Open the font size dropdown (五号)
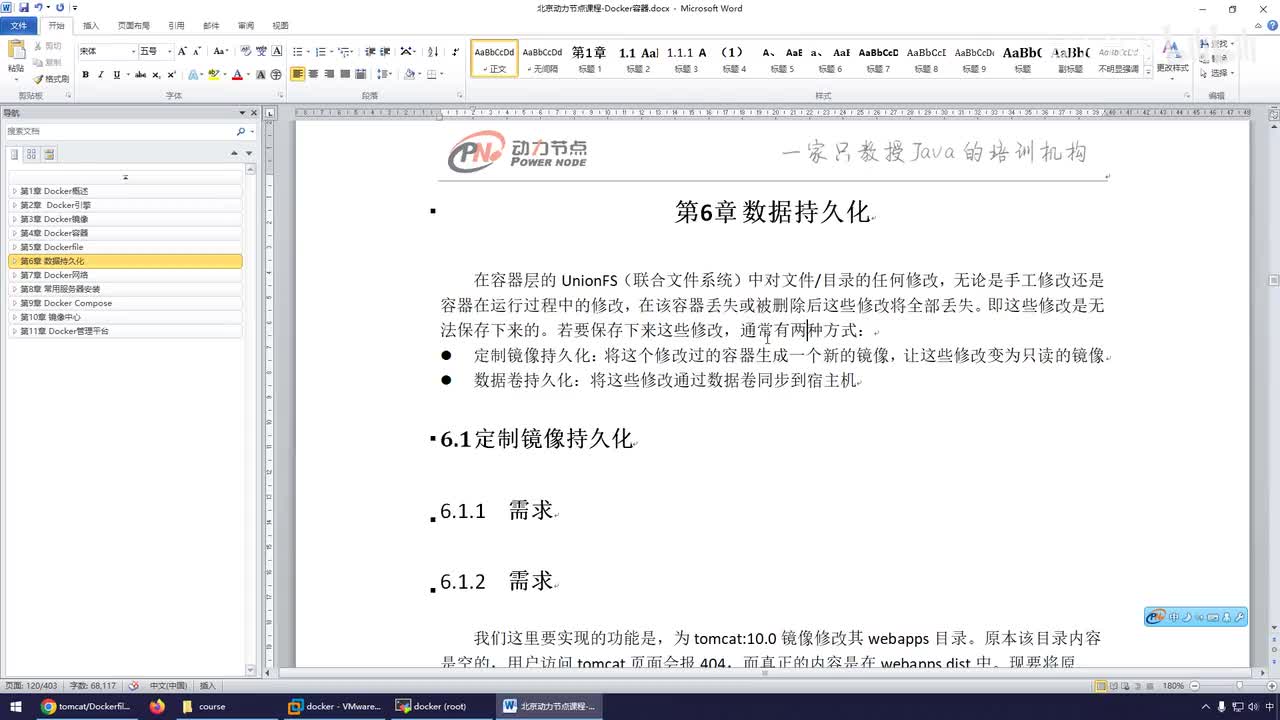 coord(169,51)
